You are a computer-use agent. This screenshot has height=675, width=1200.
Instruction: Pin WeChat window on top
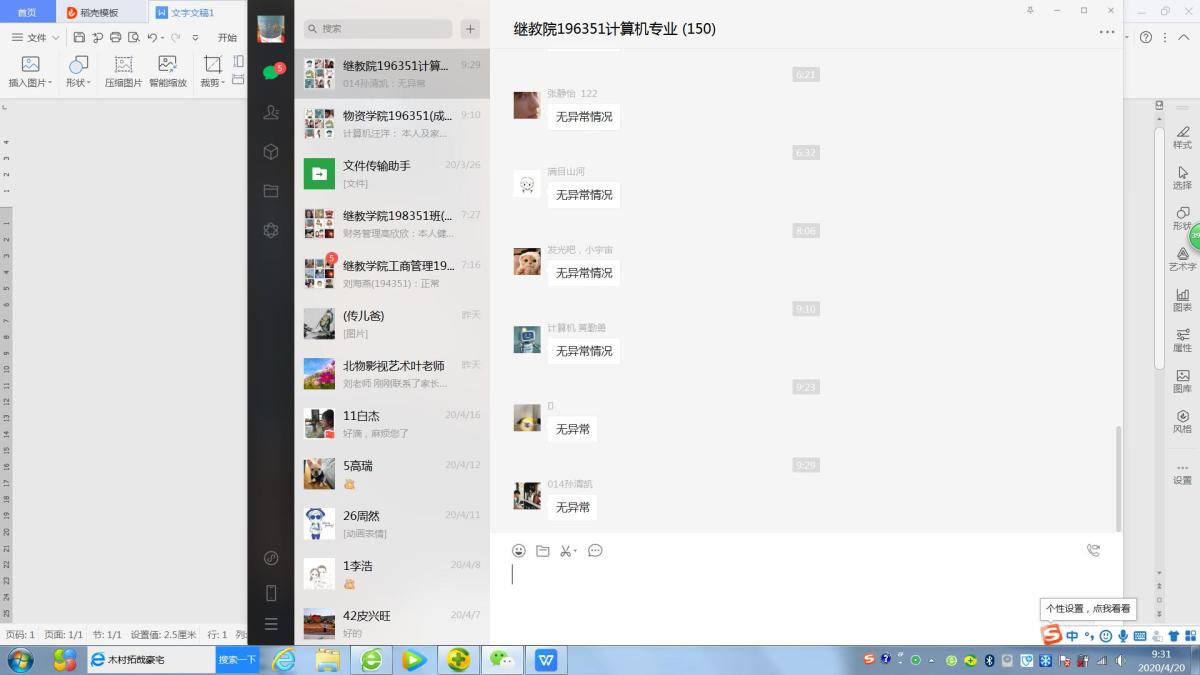pos(1030,10)
